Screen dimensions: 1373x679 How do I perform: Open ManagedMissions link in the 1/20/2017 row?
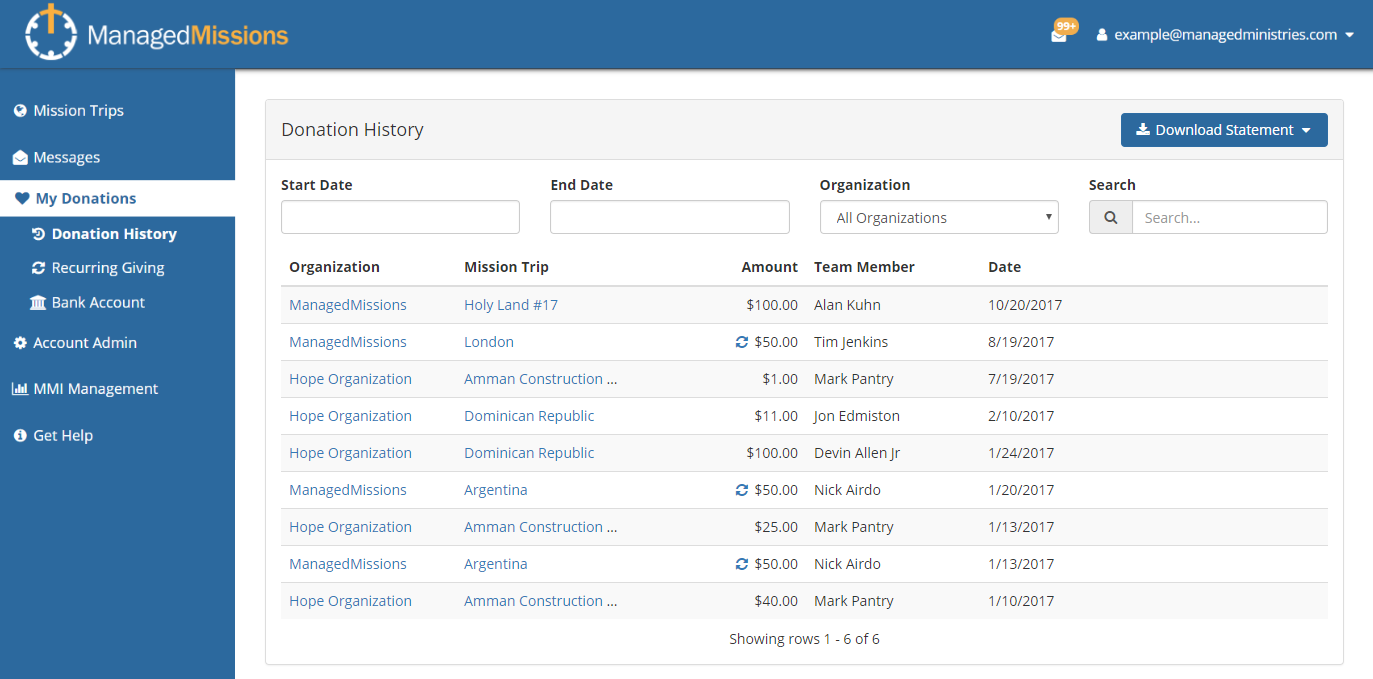point(348,490)
